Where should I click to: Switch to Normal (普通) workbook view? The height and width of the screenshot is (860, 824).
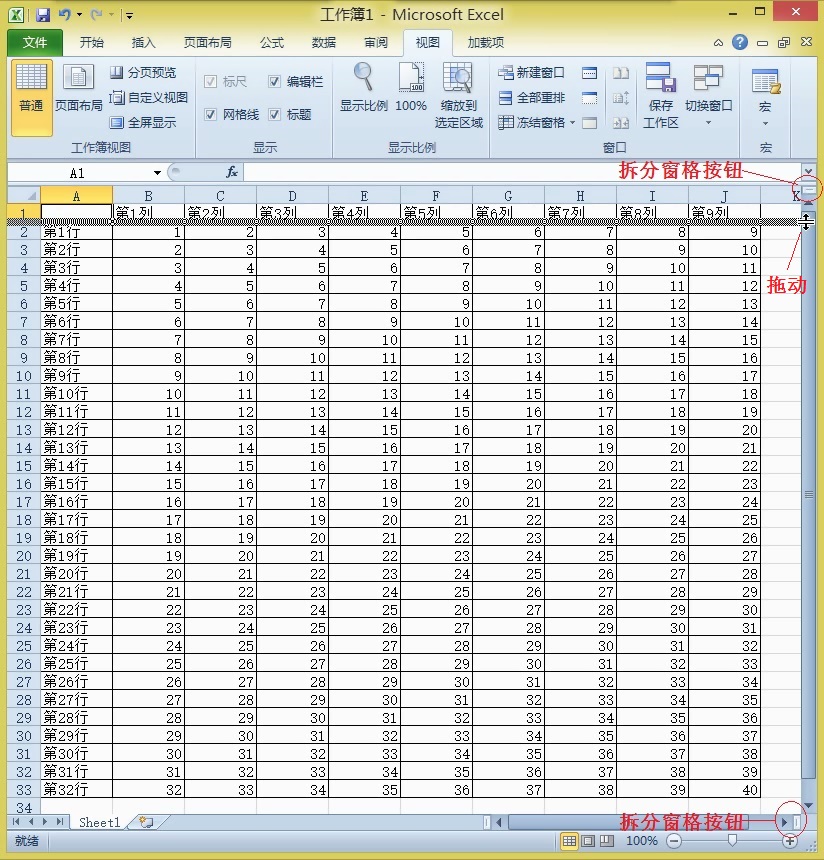point(31,98)
